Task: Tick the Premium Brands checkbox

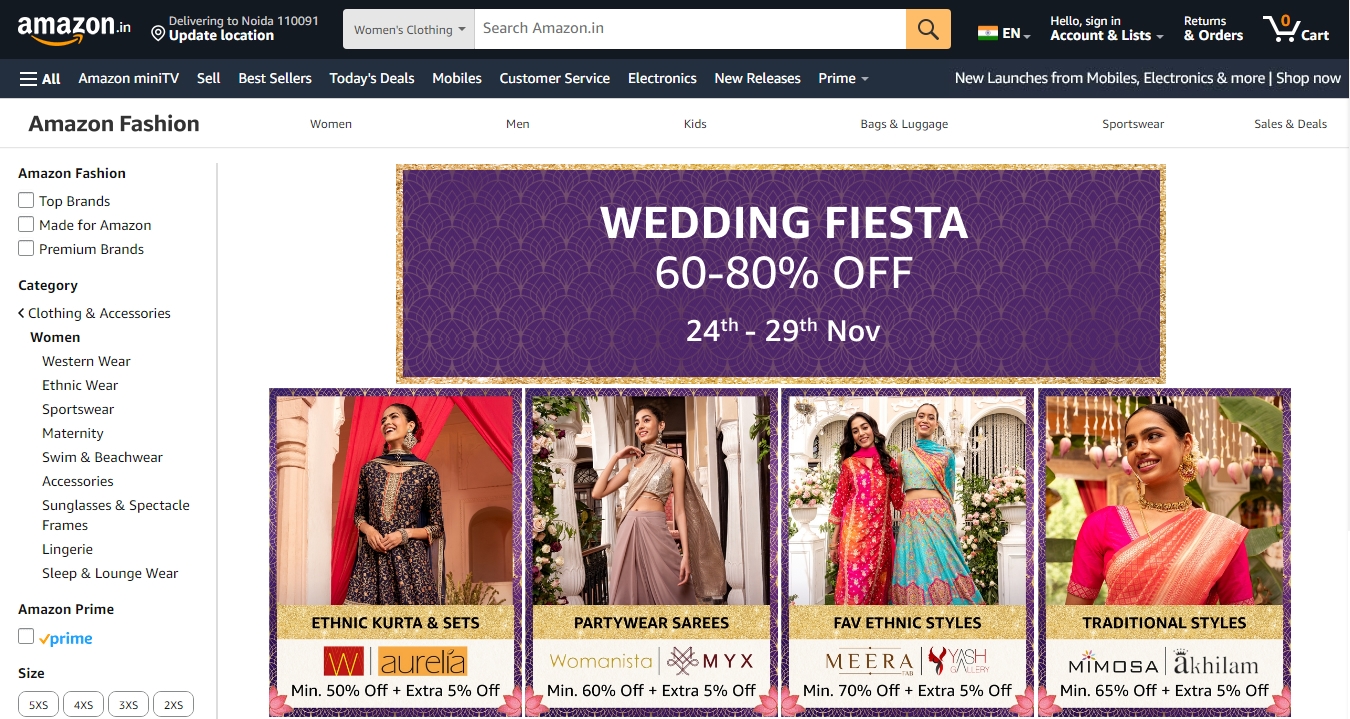Action: pyautogui.click(x=26, y=248)
